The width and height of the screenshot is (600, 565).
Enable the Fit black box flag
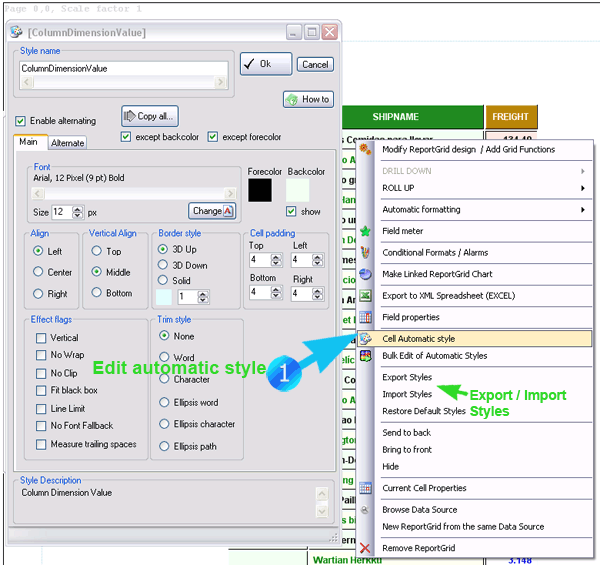point(41,391)
